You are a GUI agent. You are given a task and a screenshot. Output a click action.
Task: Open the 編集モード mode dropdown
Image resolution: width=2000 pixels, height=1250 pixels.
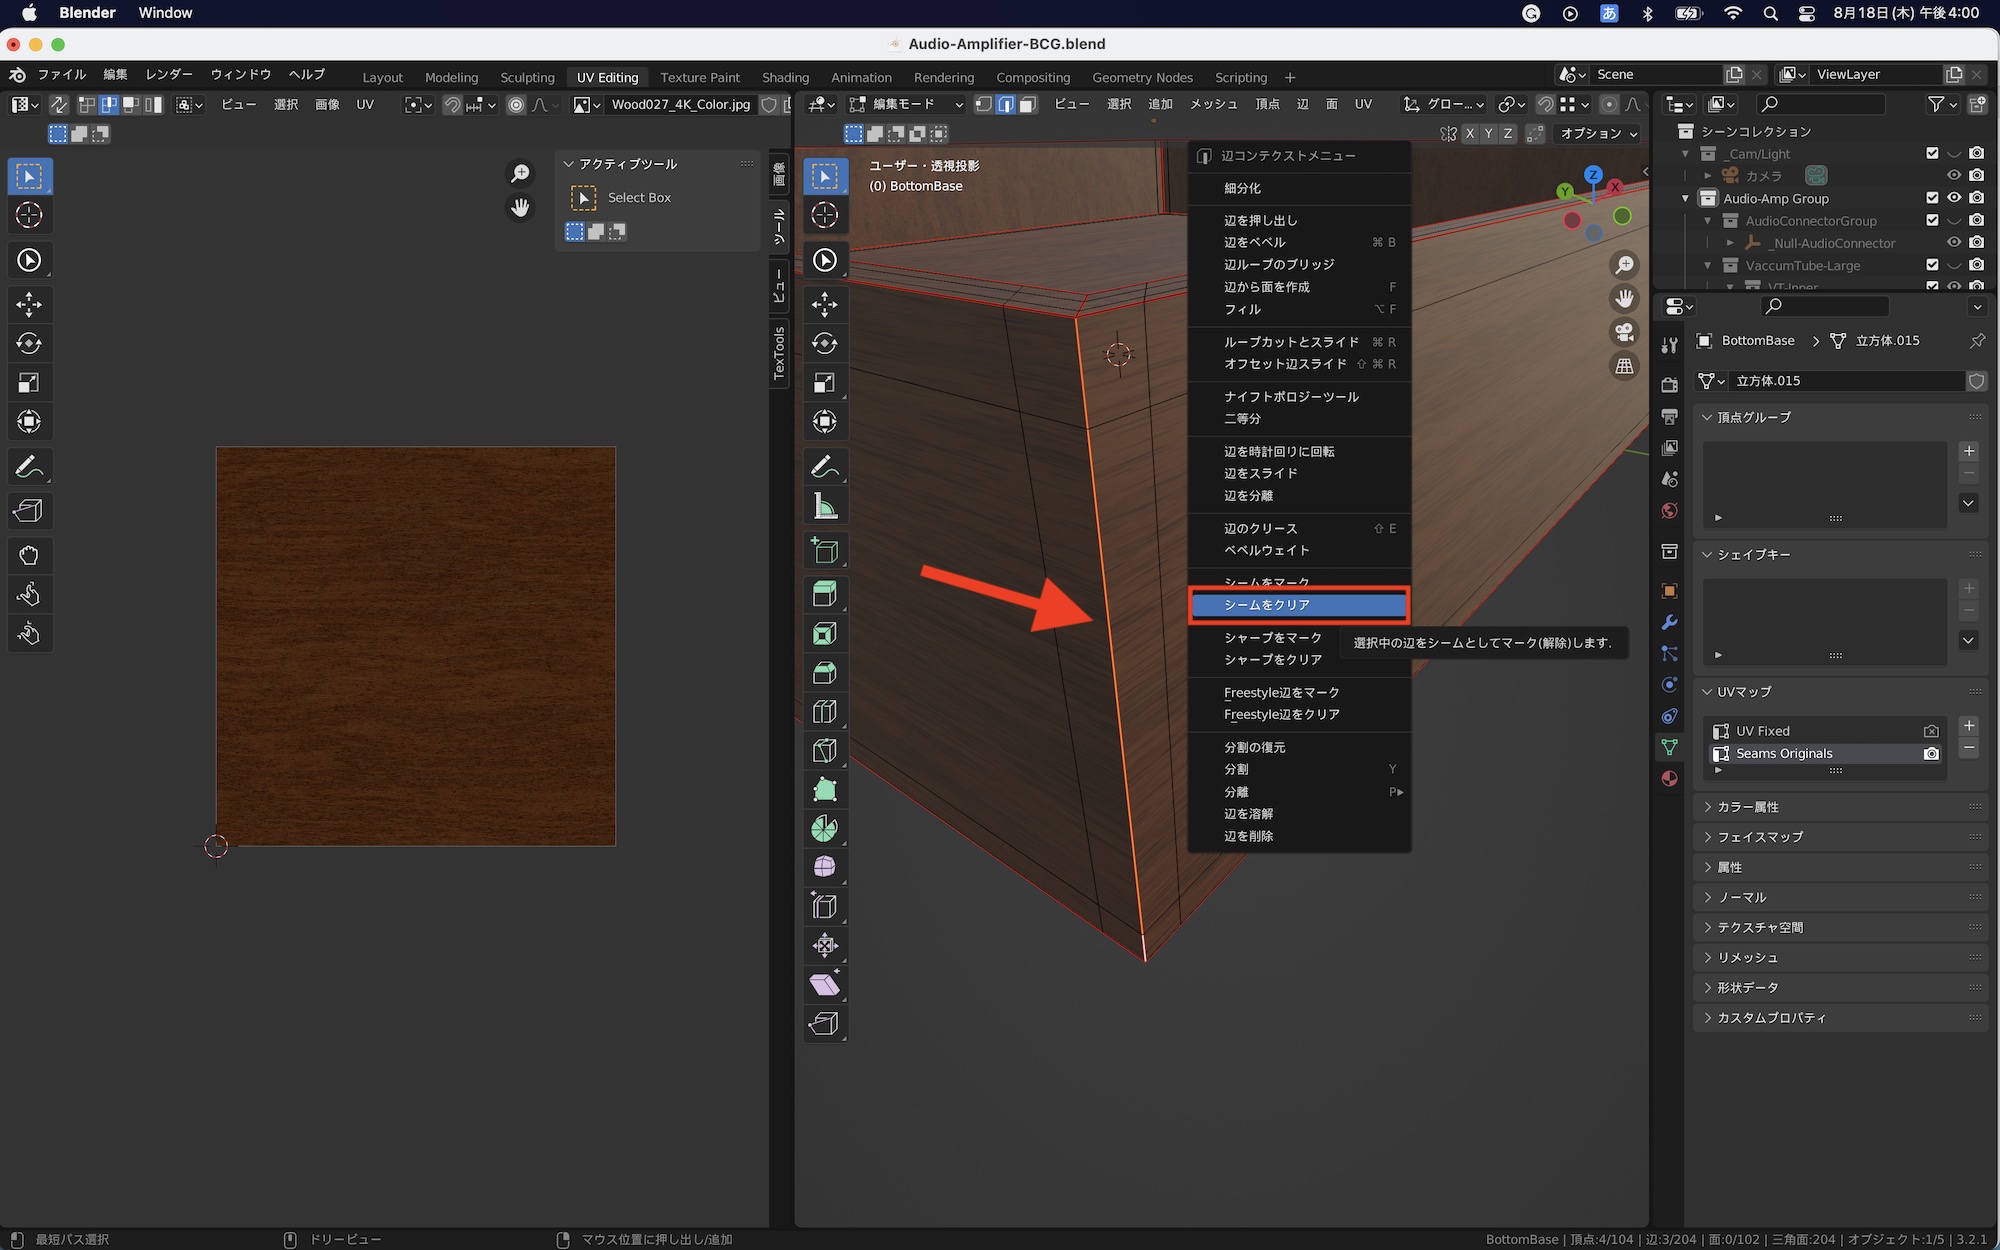(x=906, y=104)
